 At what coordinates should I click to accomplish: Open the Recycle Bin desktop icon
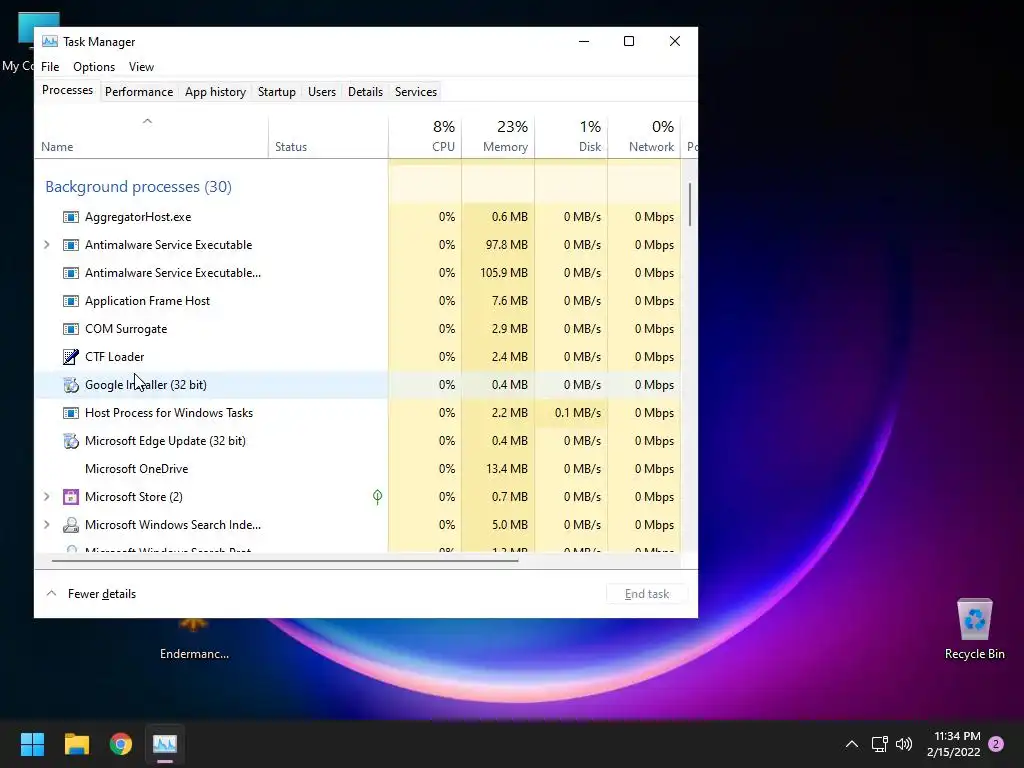click(x=974, y=629)
